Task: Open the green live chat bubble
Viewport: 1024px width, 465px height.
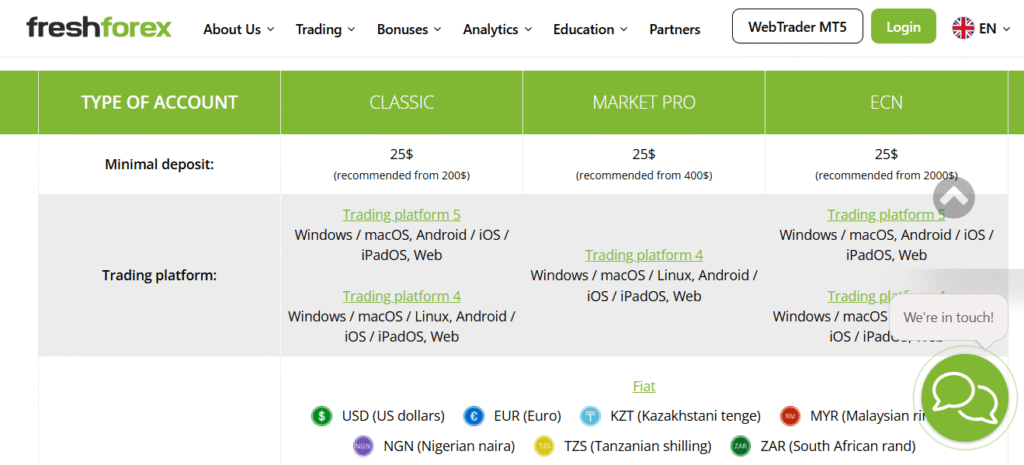Action: tap(965, 398)
